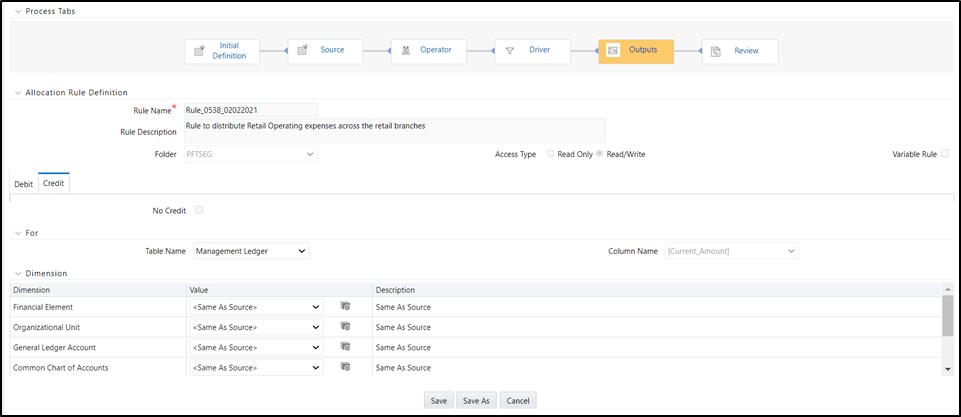Toggle the No Credit checkbox
Screen dimensions: 961x417
click(x=199, y=210)
